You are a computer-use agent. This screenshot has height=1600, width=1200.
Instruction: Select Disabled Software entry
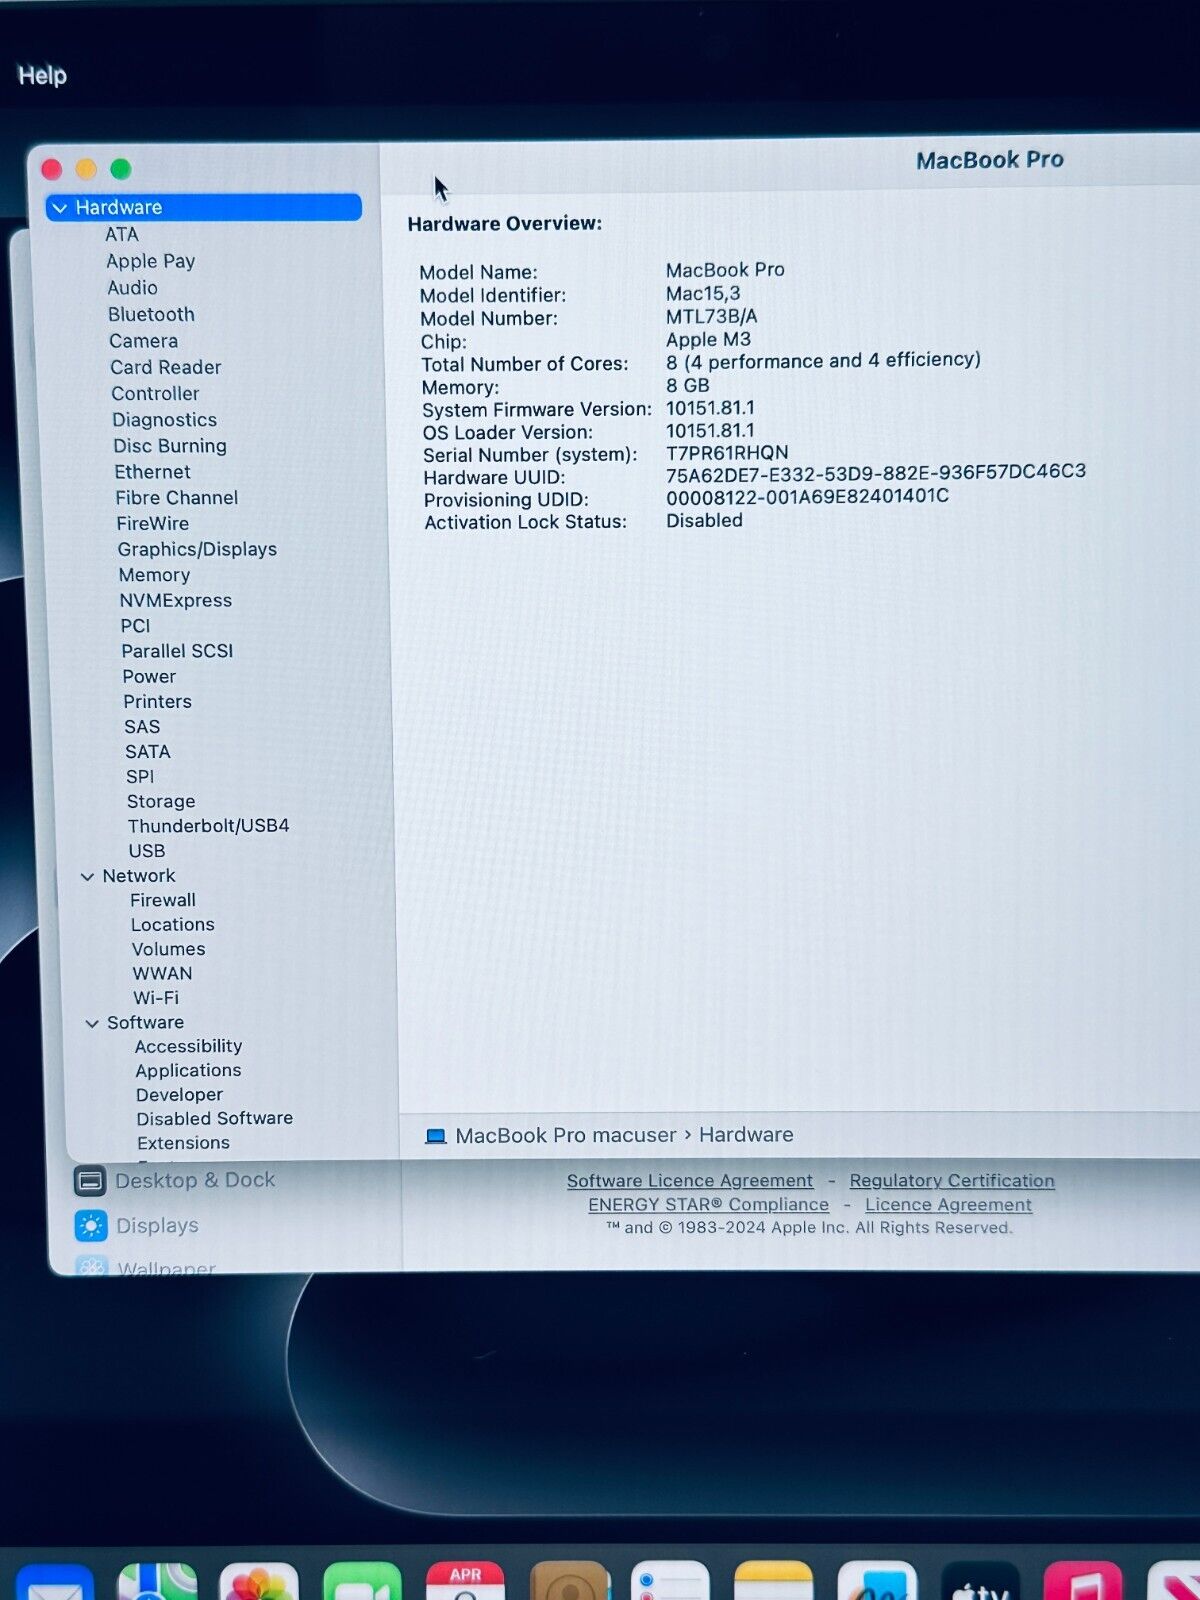(x=215, y=1119)
